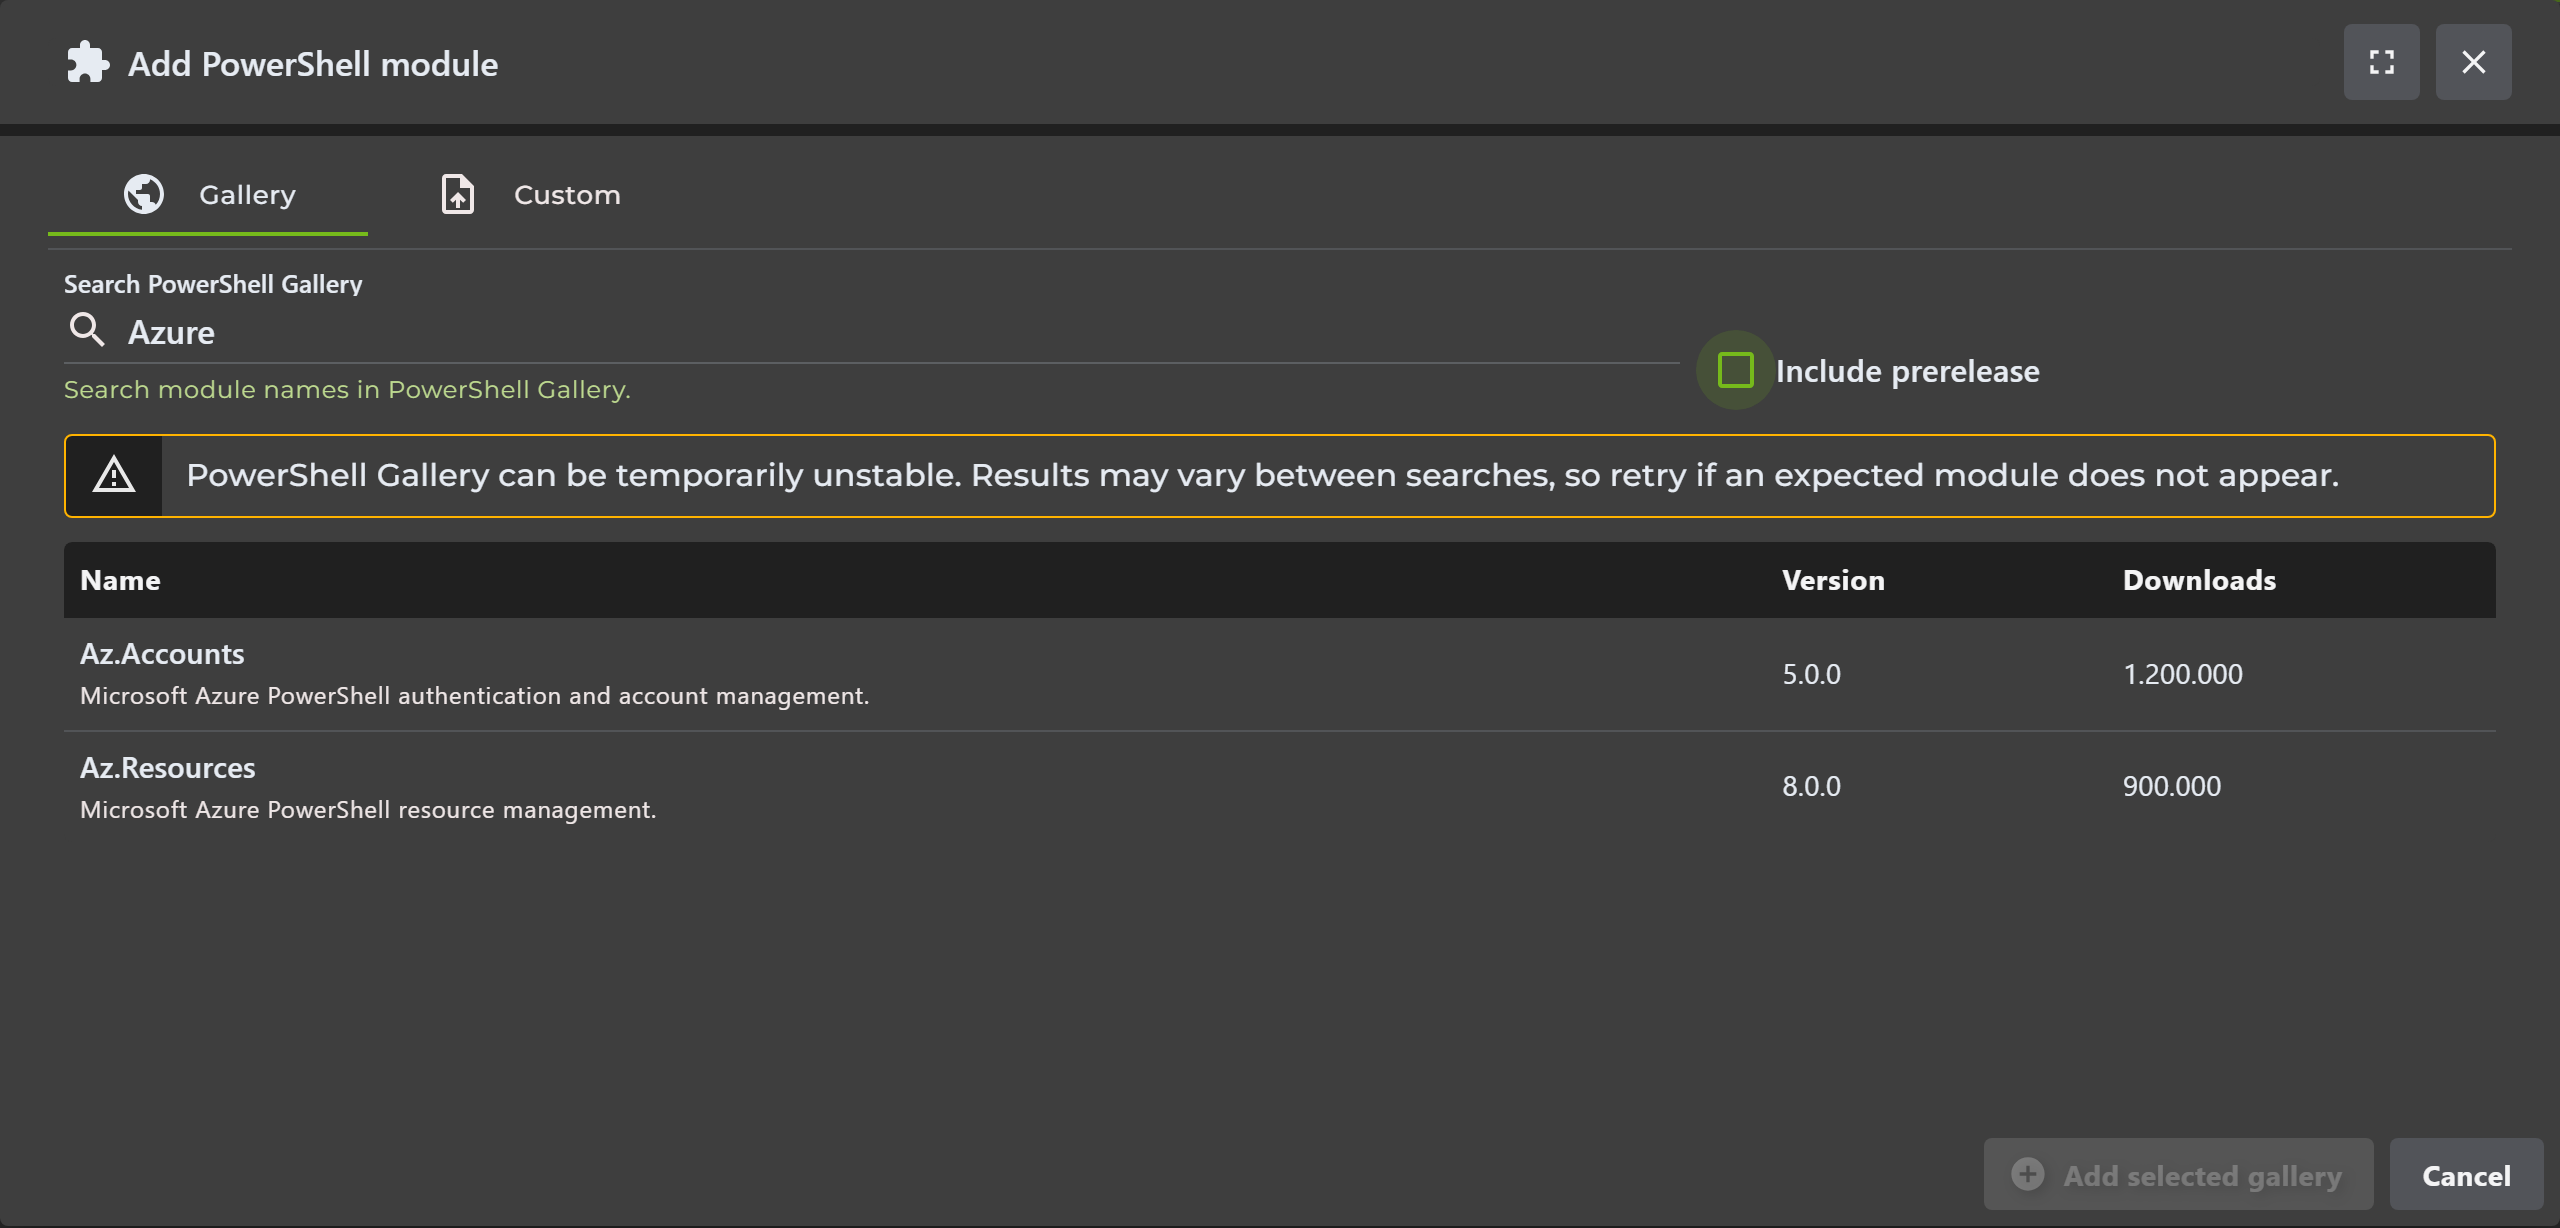The width and height of the screenshot is (2560, 1228).
Task: Click Az.Accounts authentication description text
Action: tap(474, 696)
